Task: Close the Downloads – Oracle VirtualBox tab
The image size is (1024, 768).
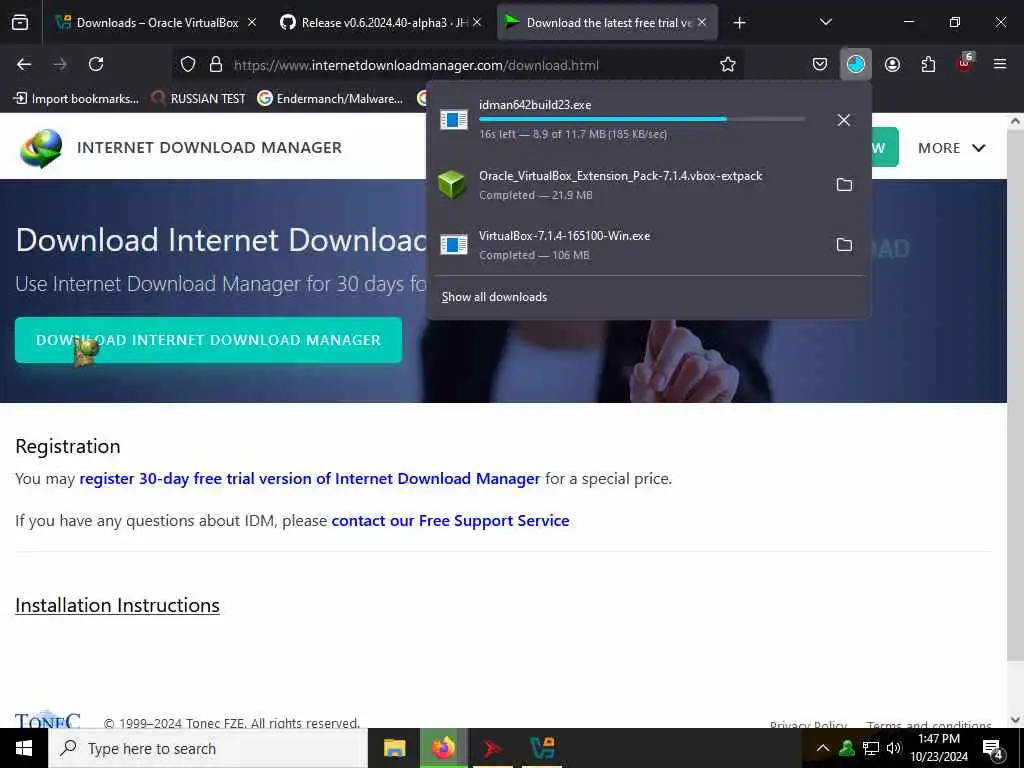Action: (252, 22)
